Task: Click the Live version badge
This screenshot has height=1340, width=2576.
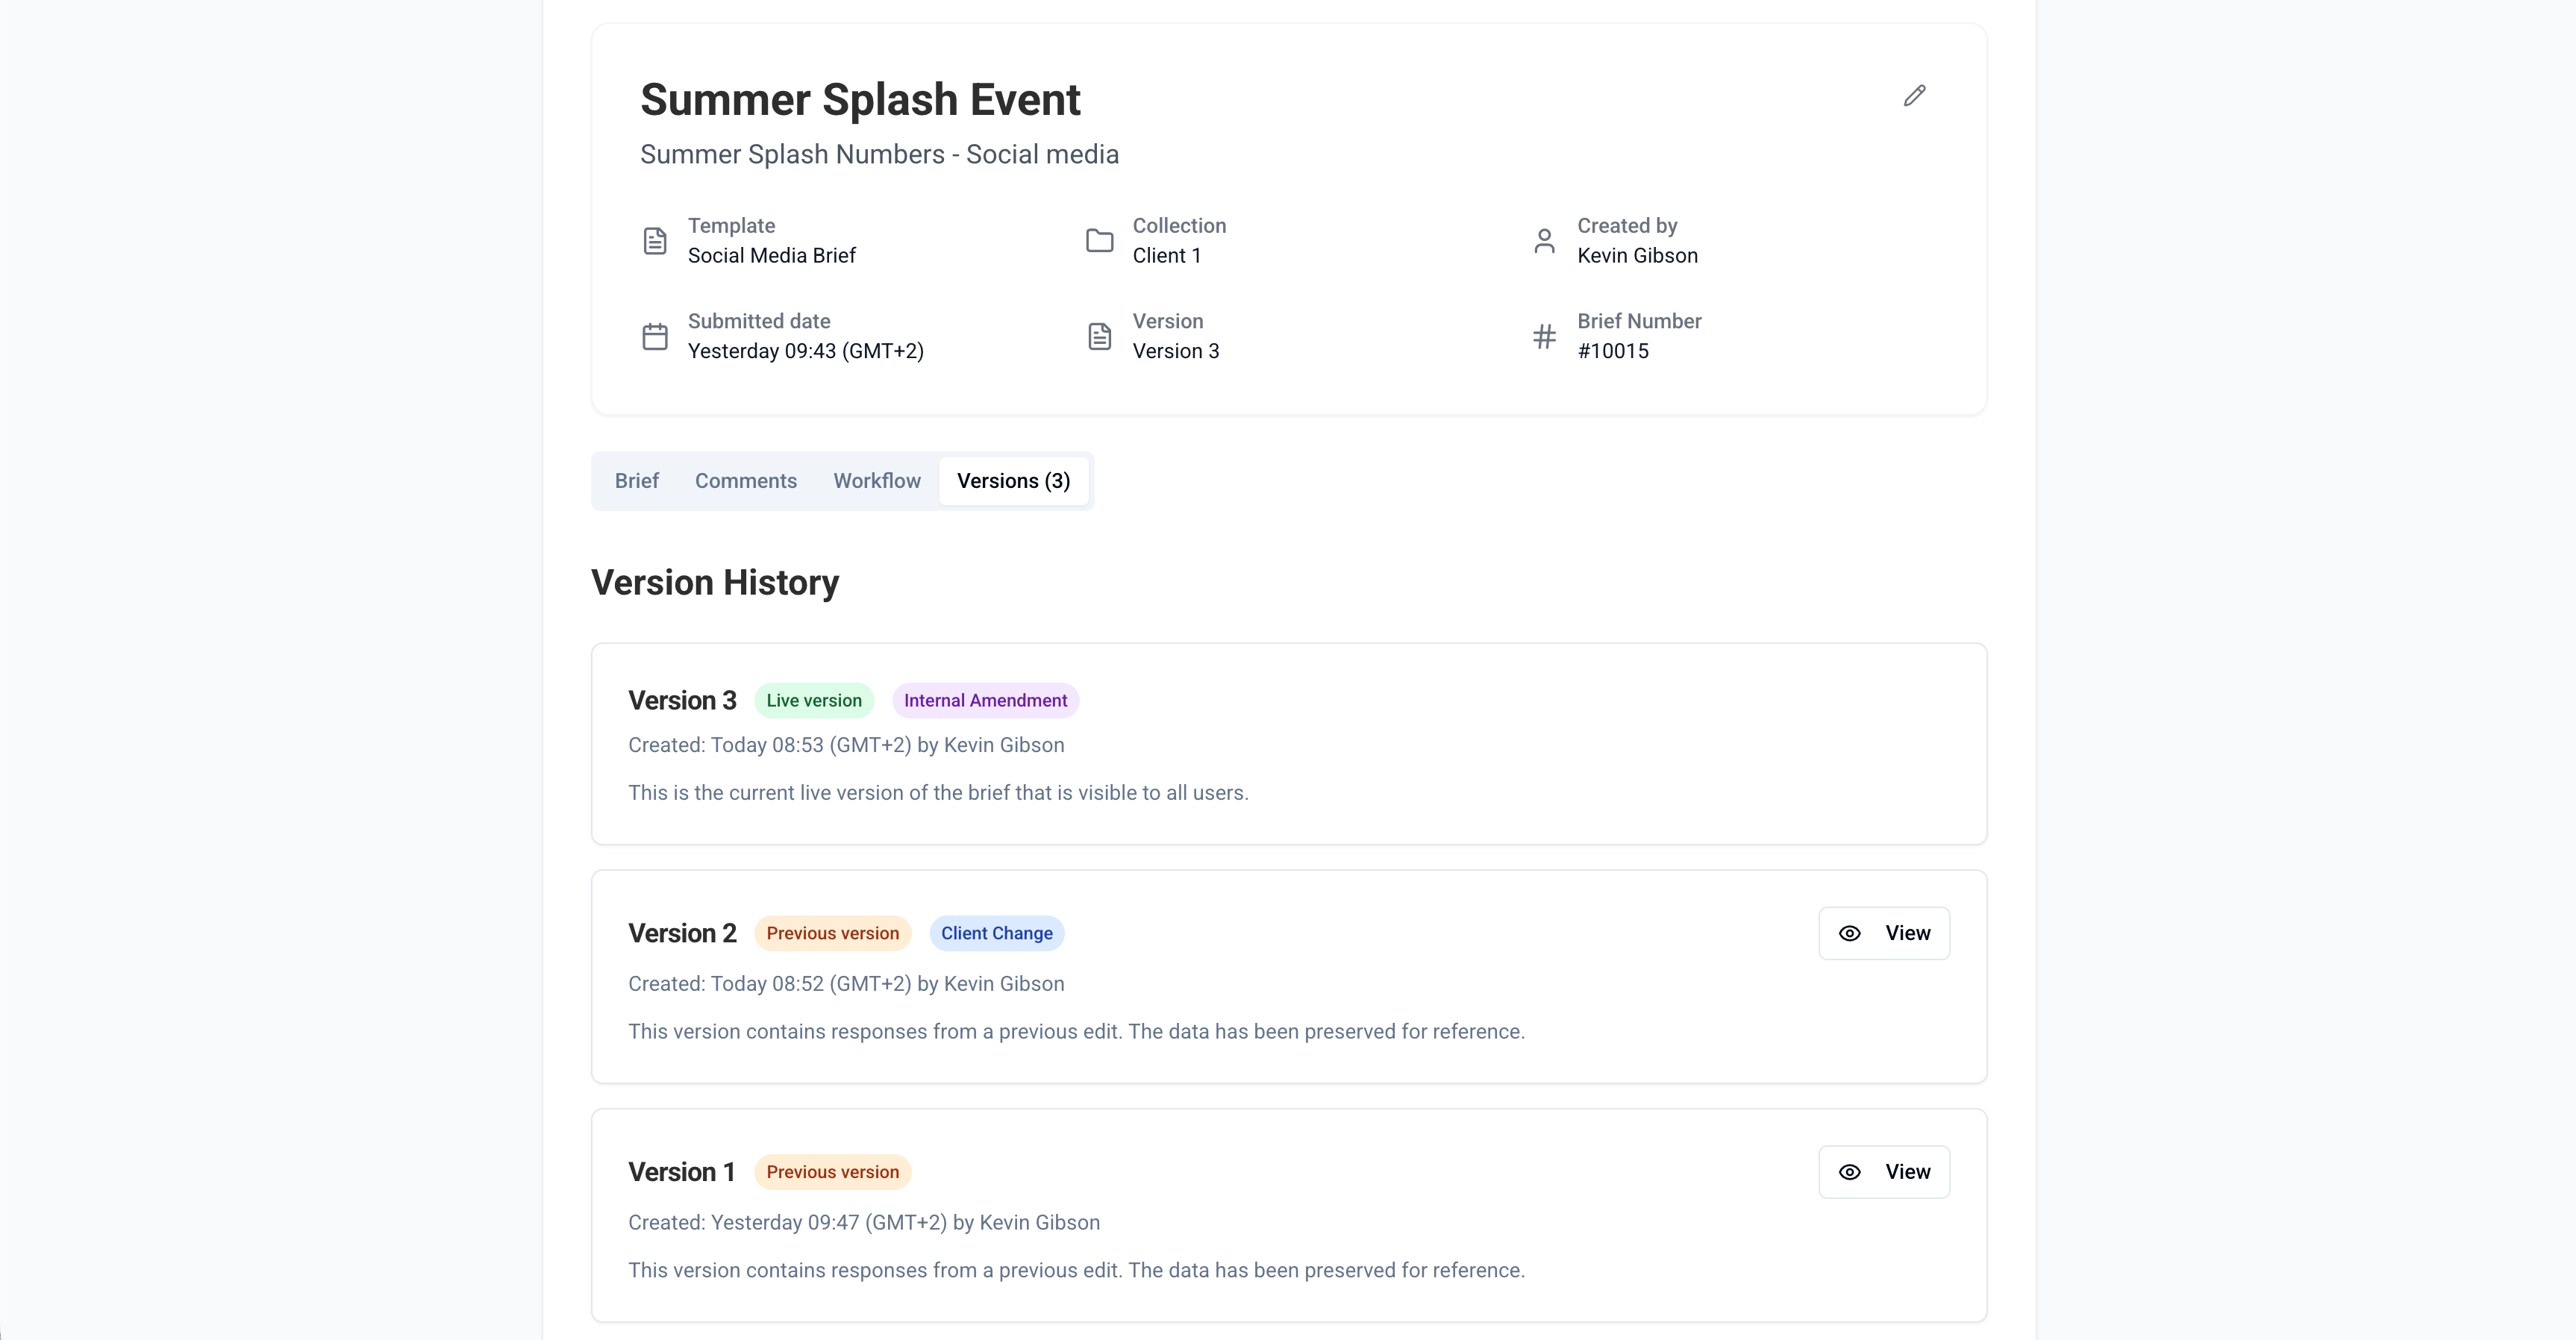Action: [x=813, y=701]
